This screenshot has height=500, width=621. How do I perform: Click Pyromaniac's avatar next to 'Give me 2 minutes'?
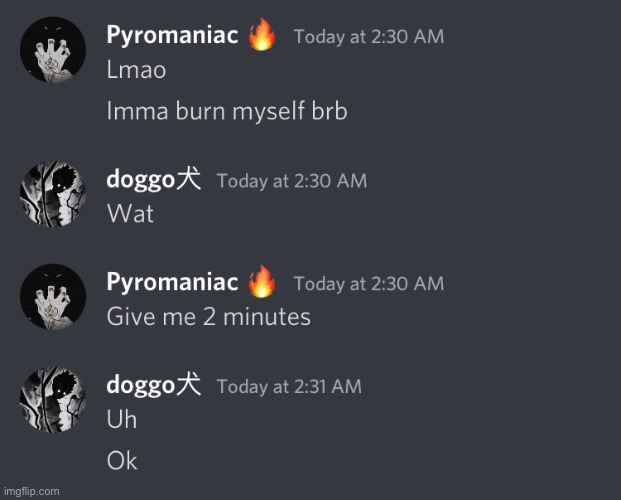click(x=53, y=297)
